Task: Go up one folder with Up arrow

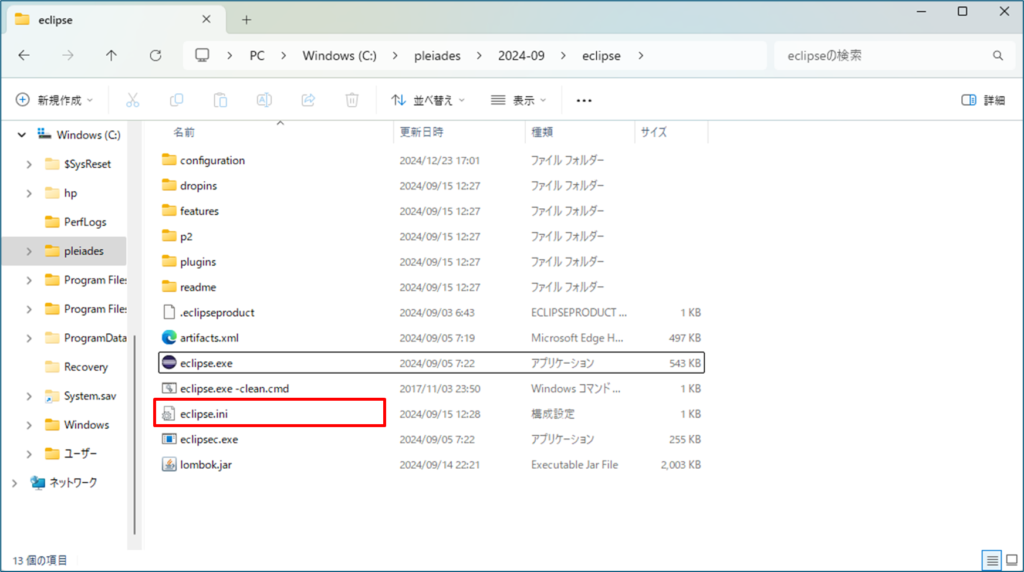Action: 111,56
